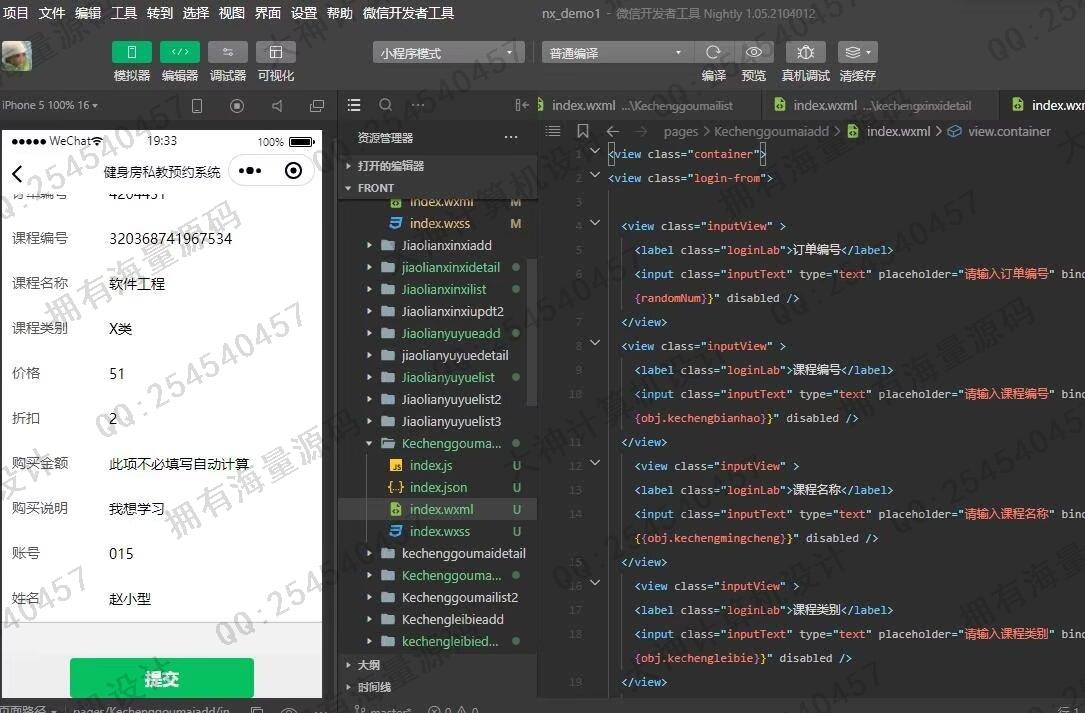Toggle the simulator (模拟器) panel button

point(131,53)
